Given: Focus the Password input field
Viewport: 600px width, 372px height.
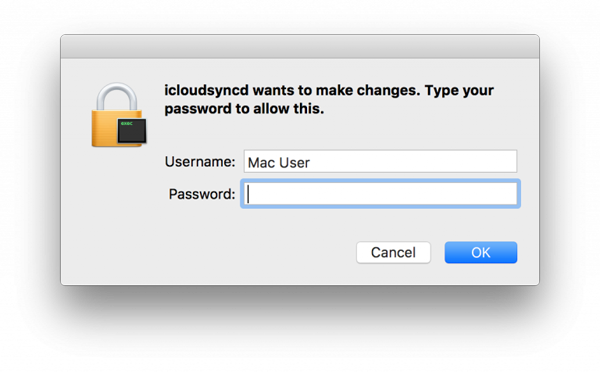Looking at the screenshot, I should [380, 194].
